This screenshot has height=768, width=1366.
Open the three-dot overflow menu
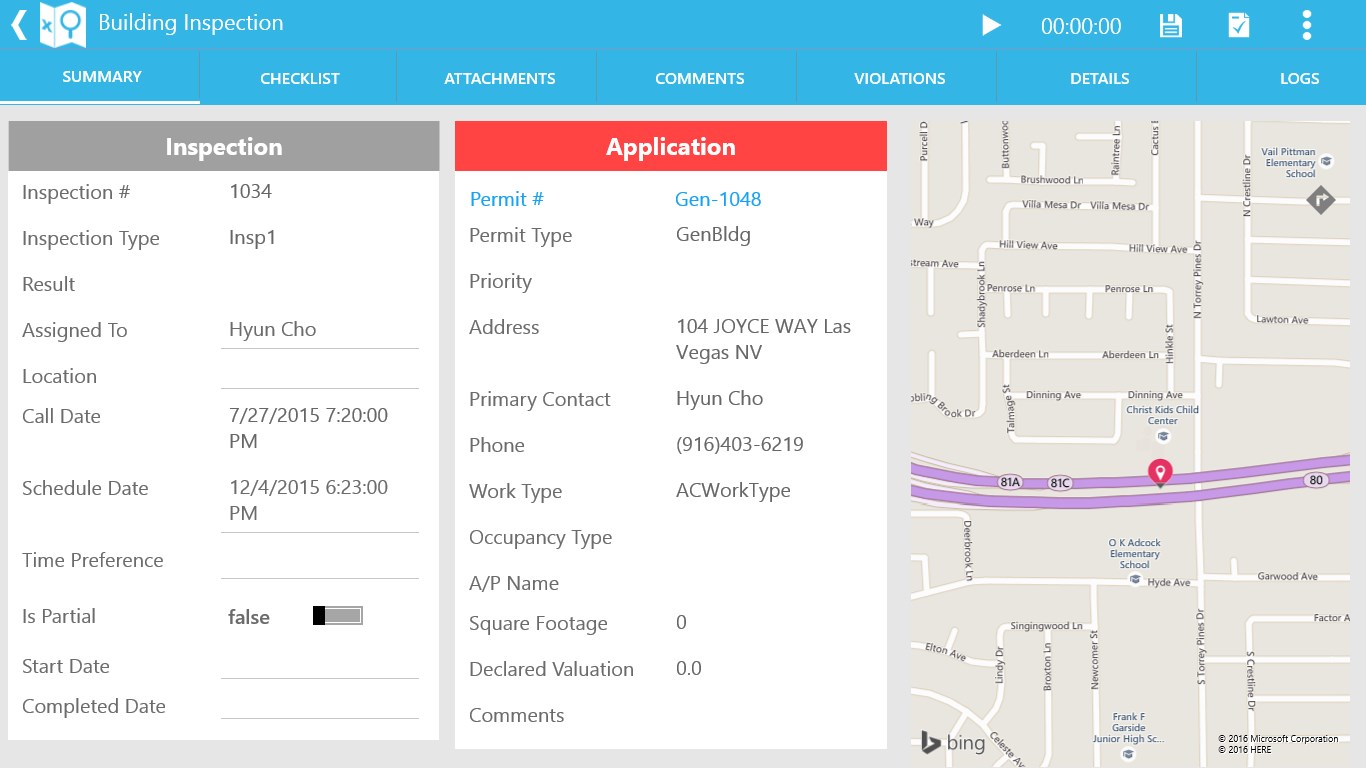(1308, 25)
